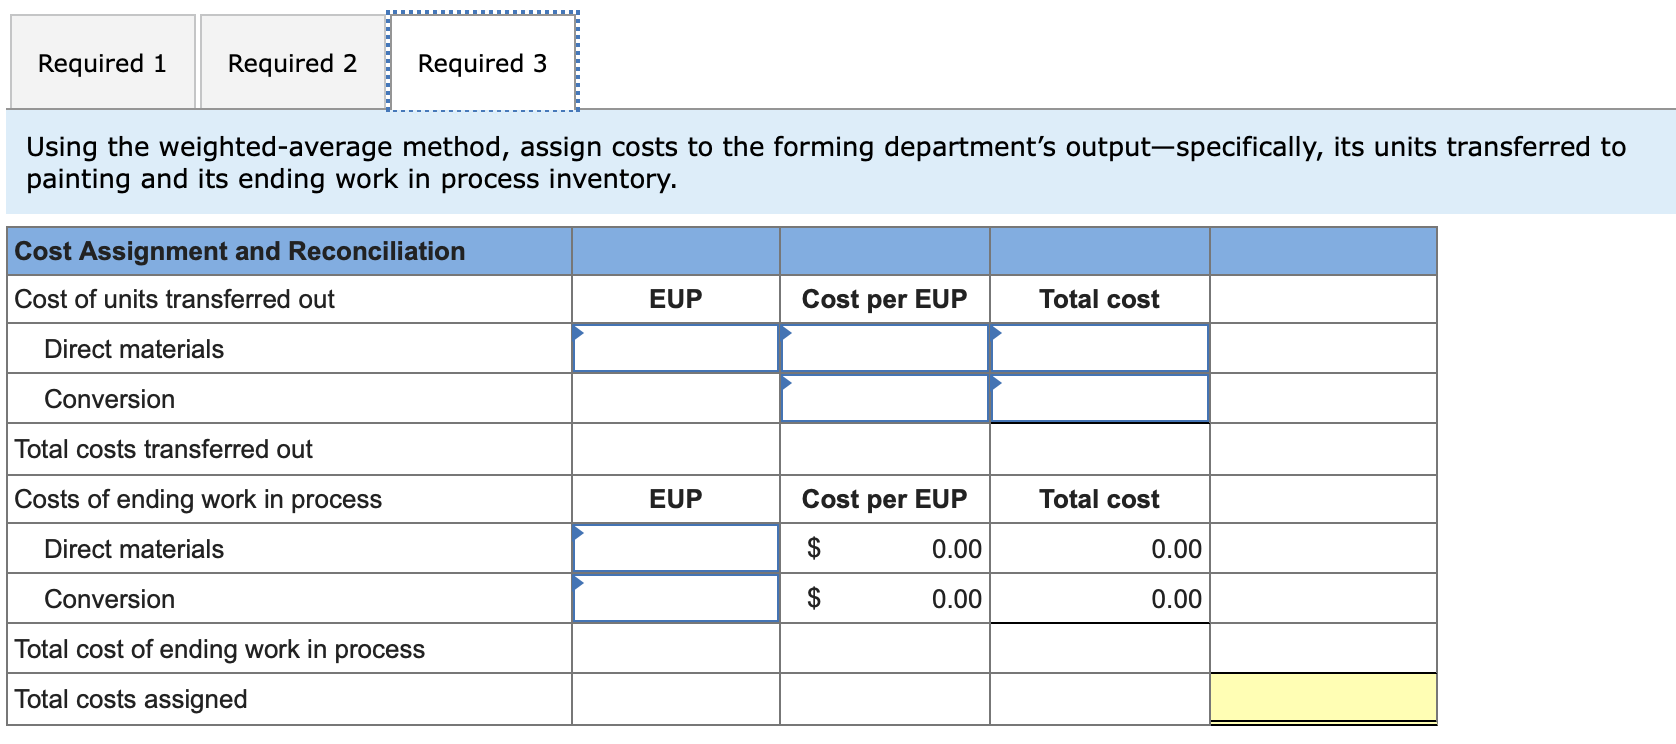The height and width of the screenshot is (744, 1676).
Task: Click Conversion EUP field for ending work in process
Action: point(676,598)
